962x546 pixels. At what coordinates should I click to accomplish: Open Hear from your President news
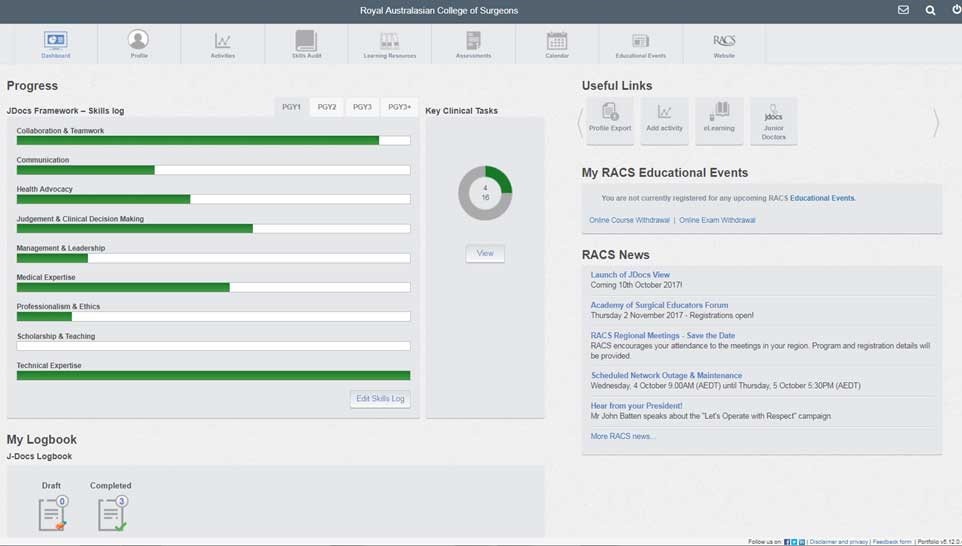pos(636,406)
